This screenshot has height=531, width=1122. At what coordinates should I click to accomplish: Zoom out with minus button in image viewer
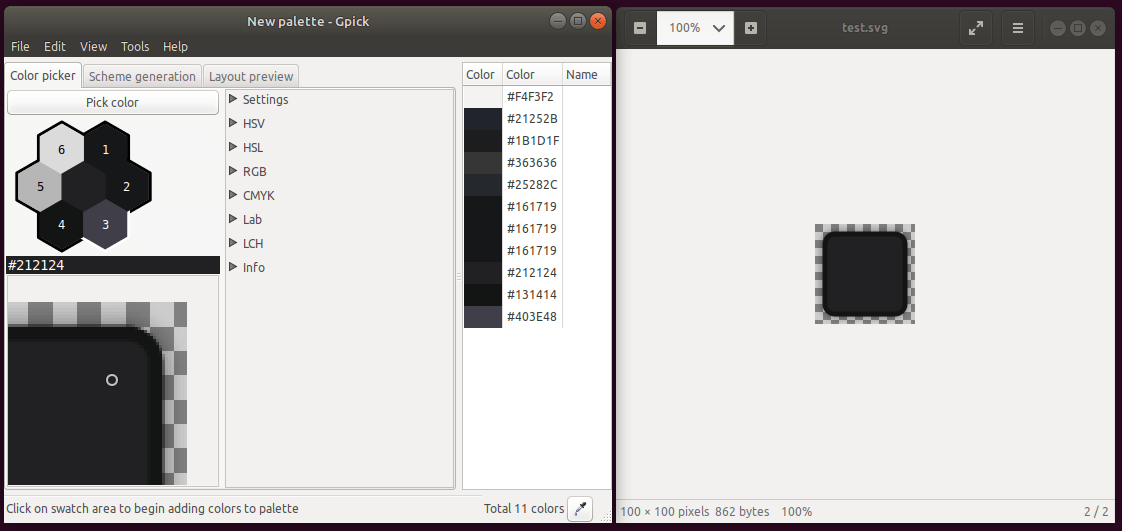click(640, 29)
